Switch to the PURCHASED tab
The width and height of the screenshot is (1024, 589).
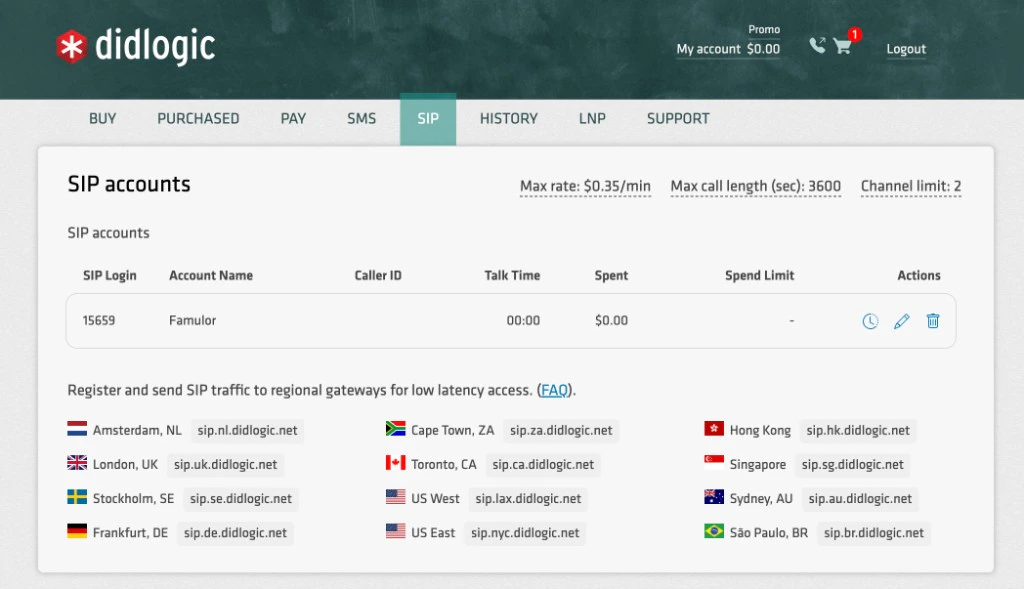pos(198,118)
